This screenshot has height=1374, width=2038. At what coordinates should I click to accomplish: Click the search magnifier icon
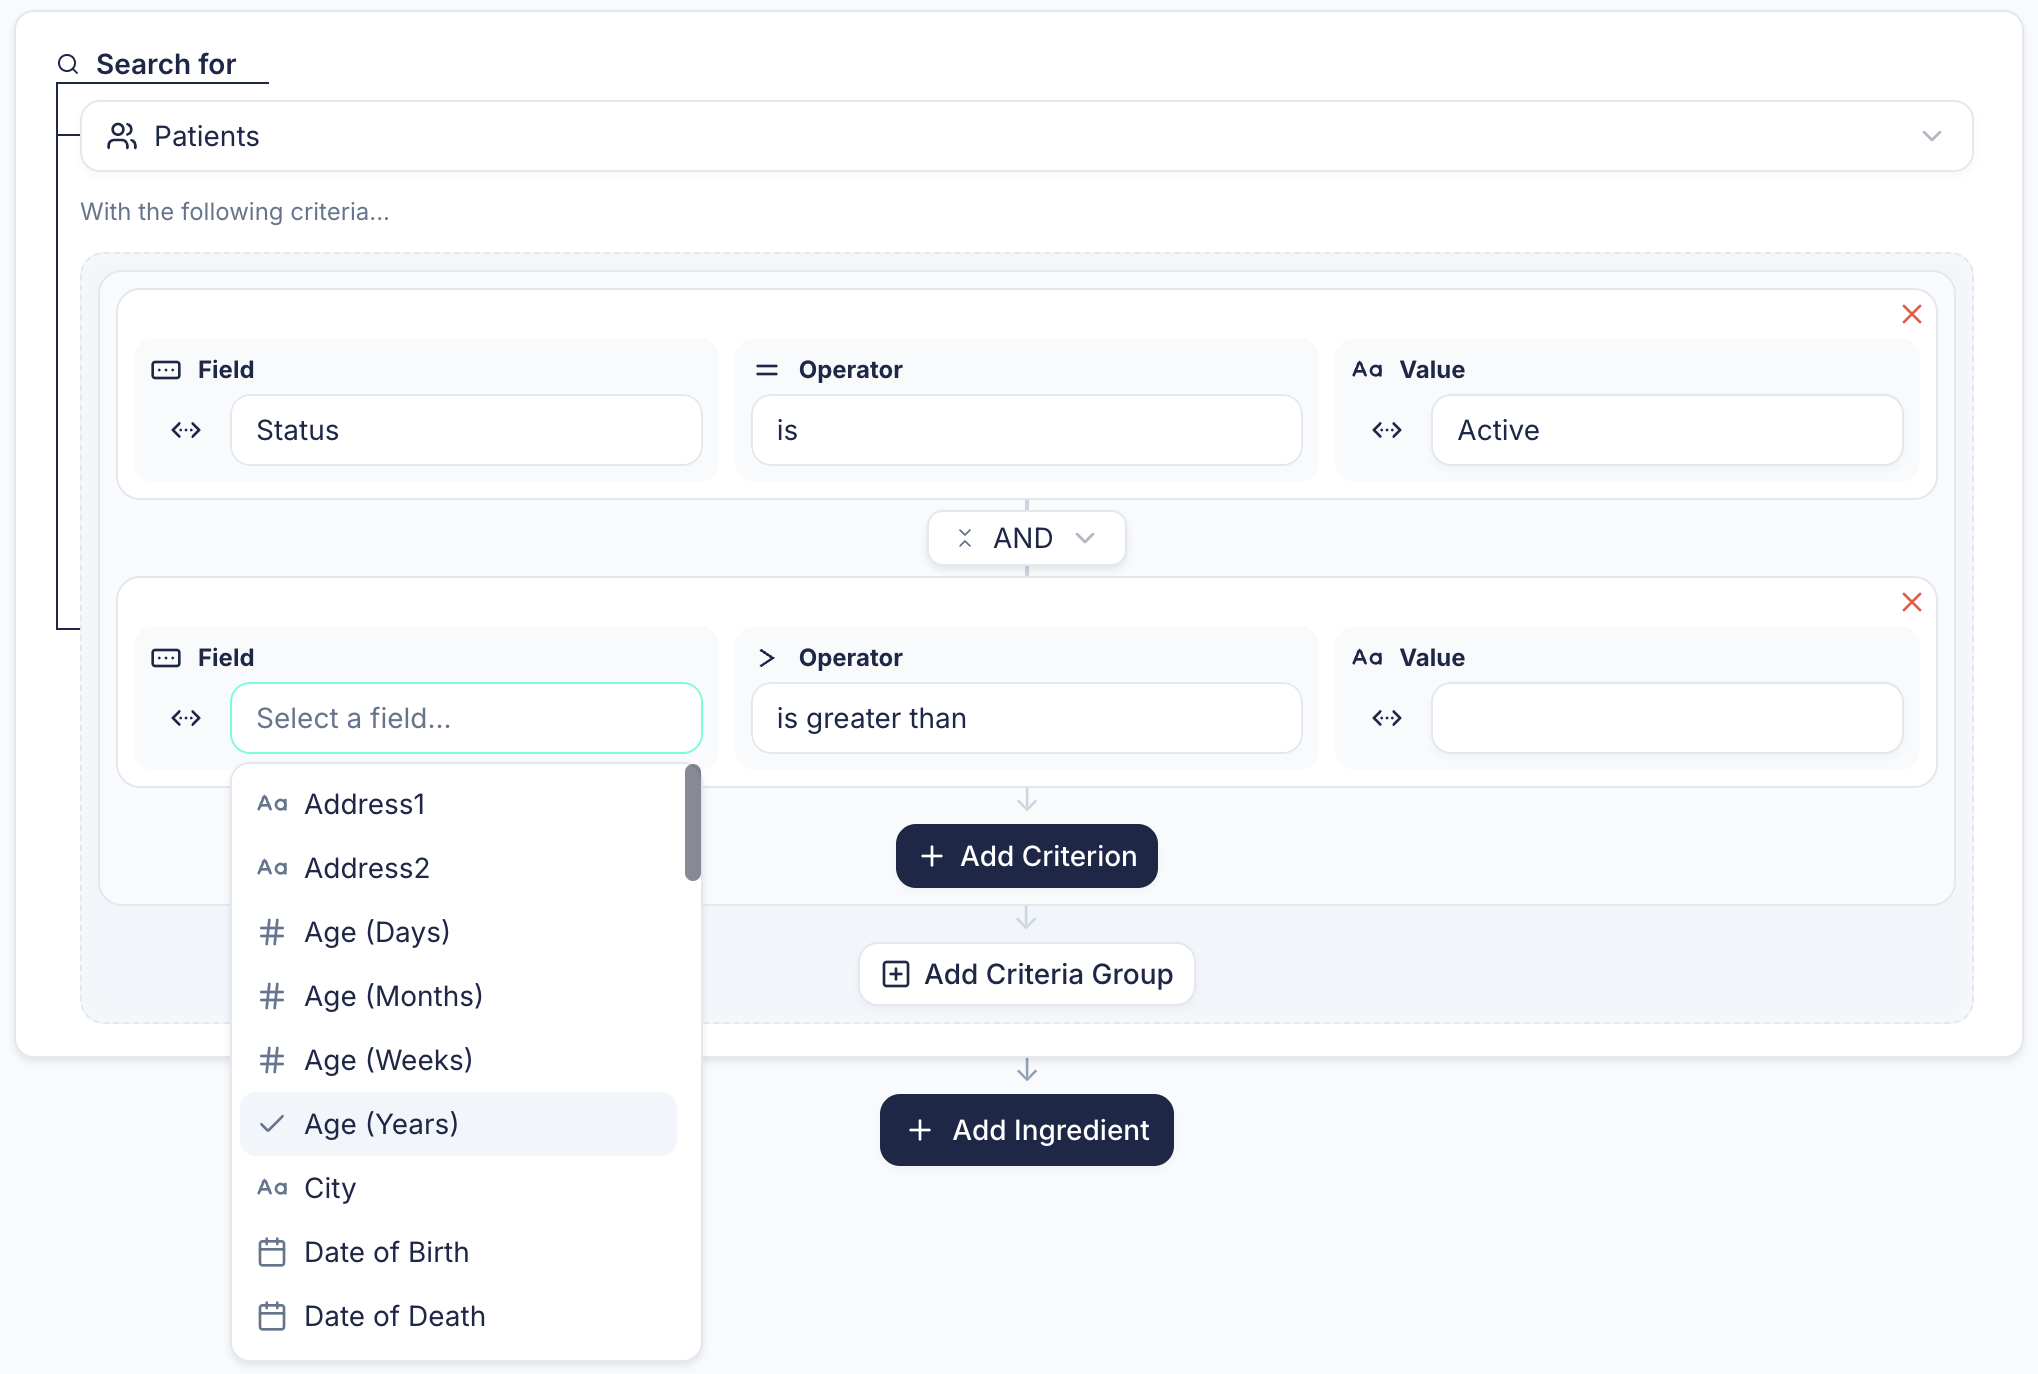pyautogui.click(x=68, y=65)
